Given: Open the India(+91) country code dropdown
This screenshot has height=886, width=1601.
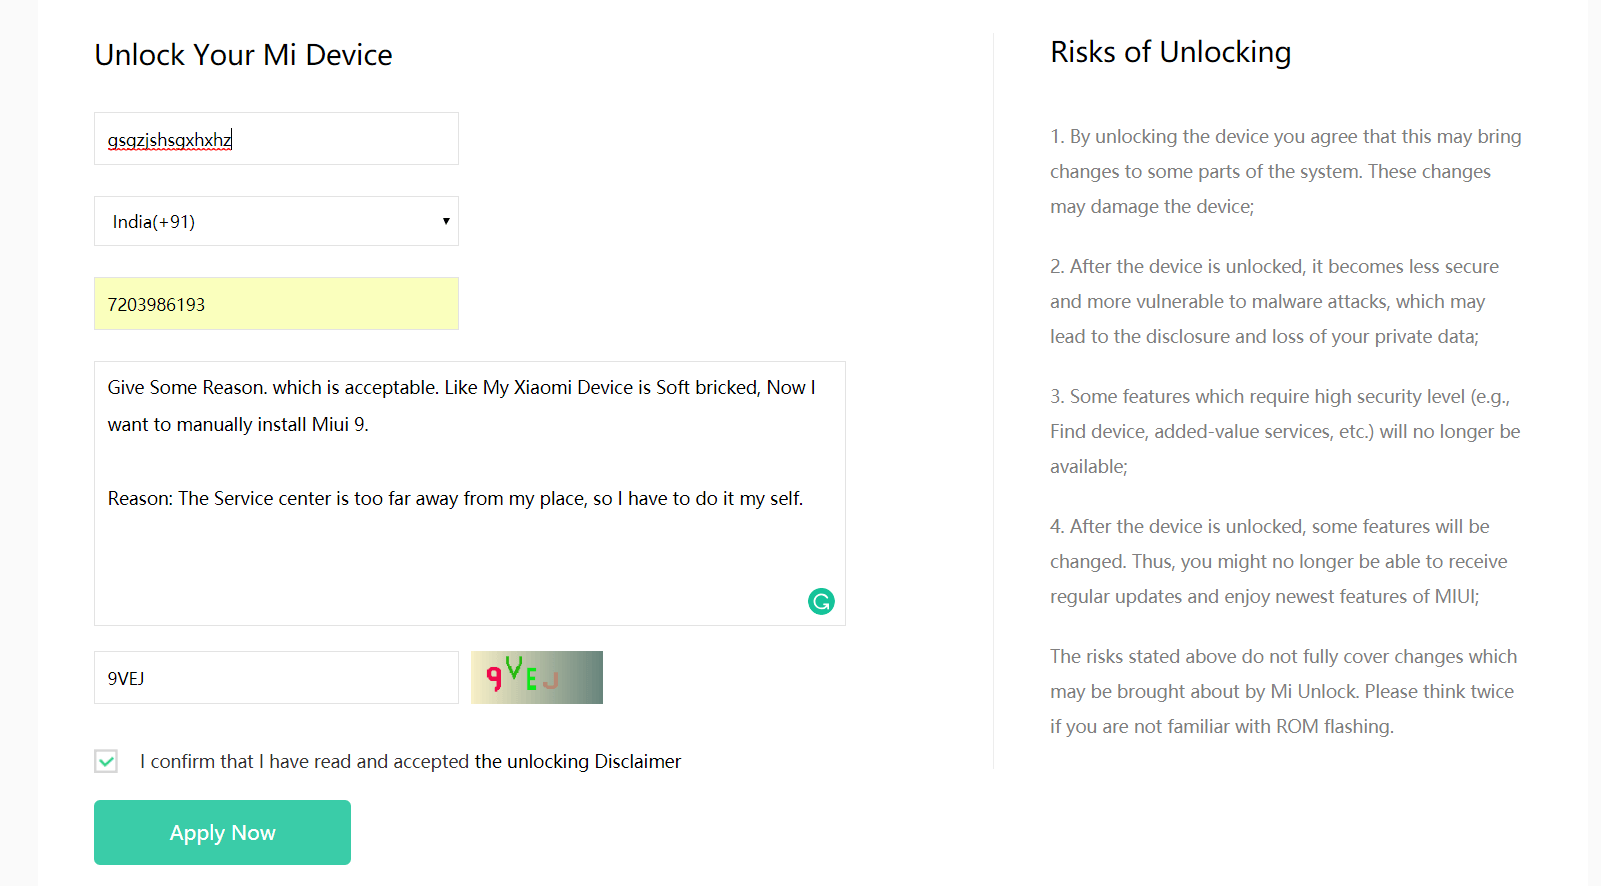Looking at the screenshot, I should tap(276, 221).
